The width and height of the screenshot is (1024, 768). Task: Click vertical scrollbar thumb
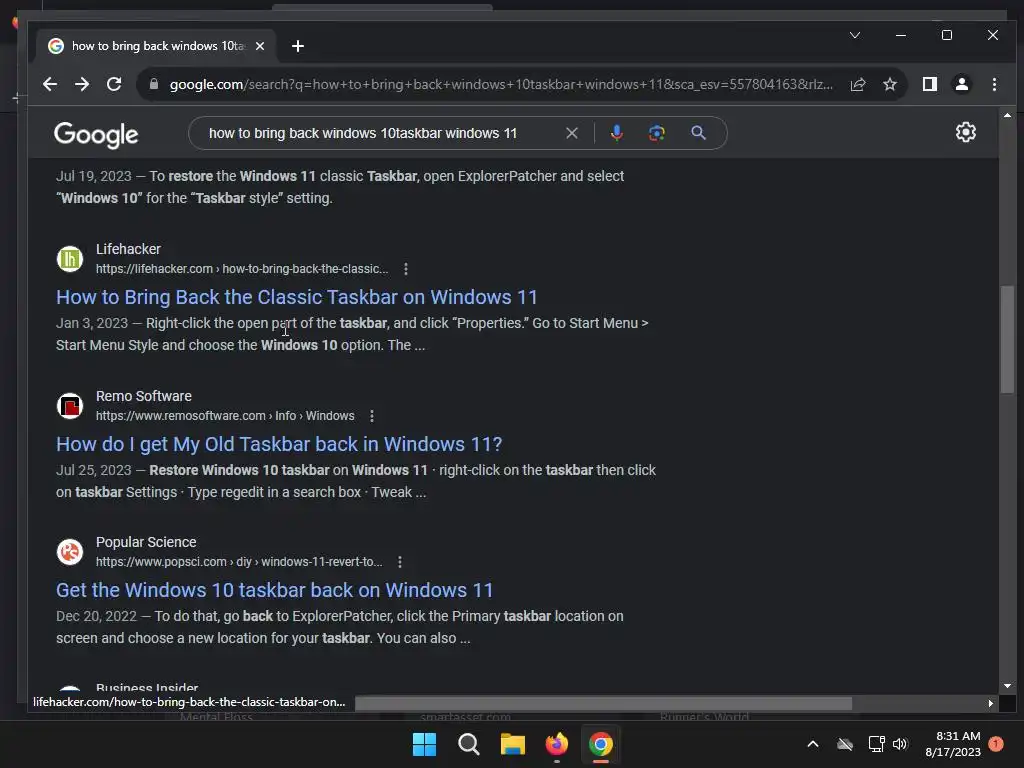[x=1007, y=340]
